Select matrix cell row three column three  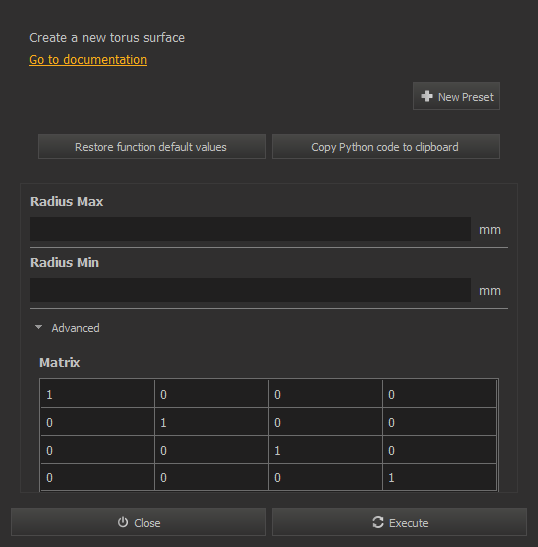[x=326, y=450]
